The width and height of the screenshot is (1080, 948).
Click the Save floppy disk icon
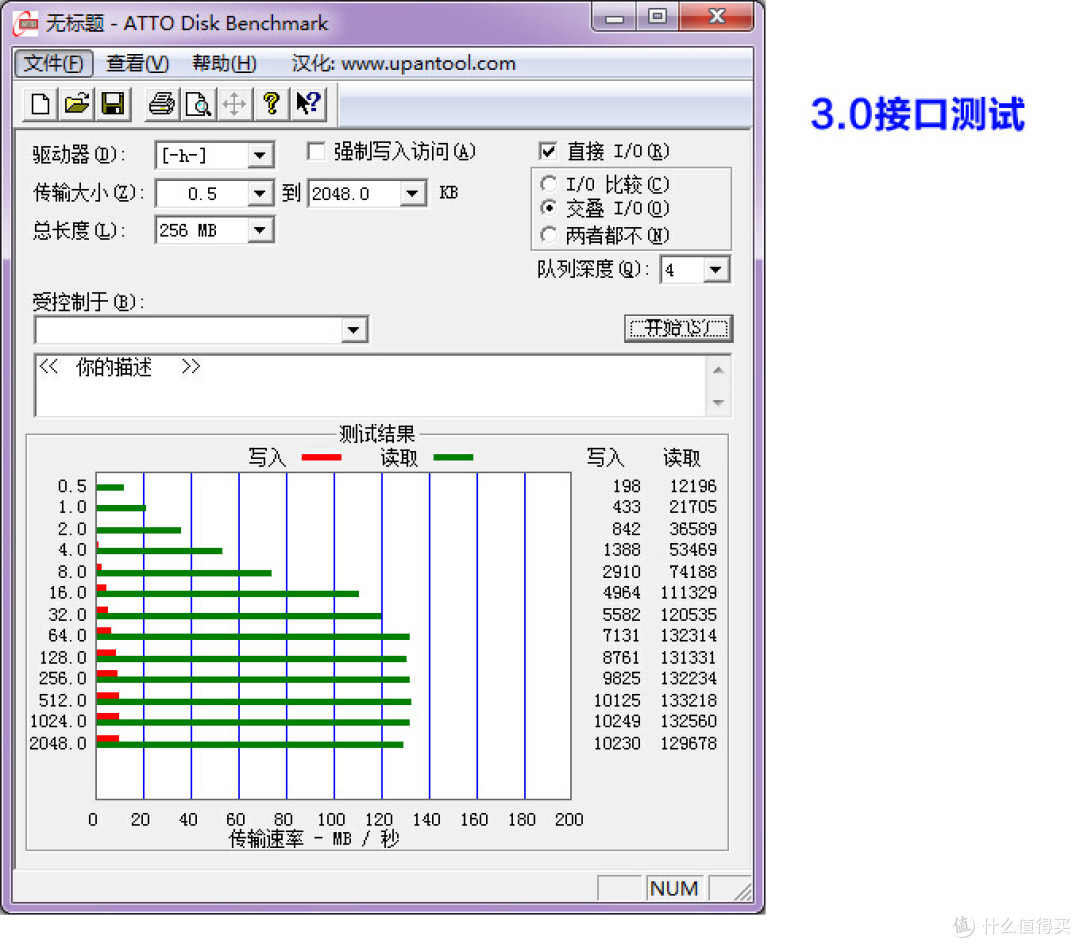[112, 104]
